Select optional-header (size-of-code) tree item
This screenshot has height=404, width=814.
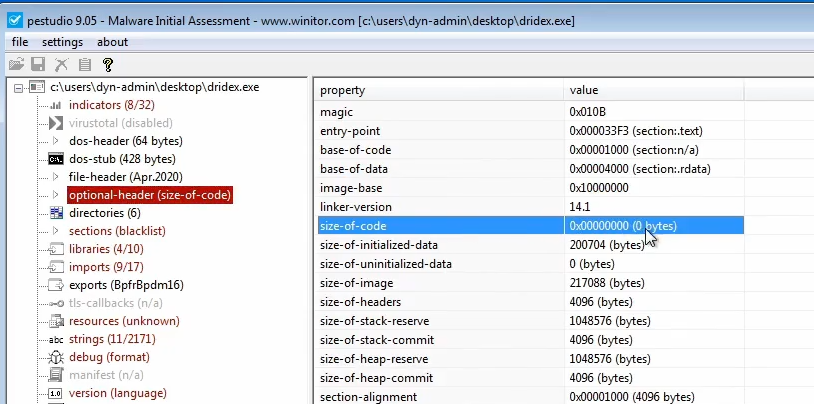coord(150,195)
